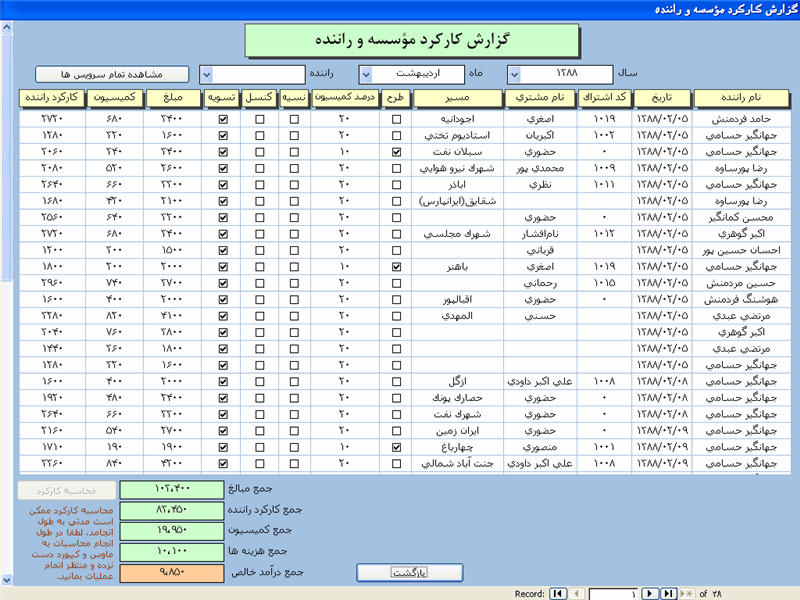Click the منصوري customer cell

pyautogui.click(x=540, y=447)
